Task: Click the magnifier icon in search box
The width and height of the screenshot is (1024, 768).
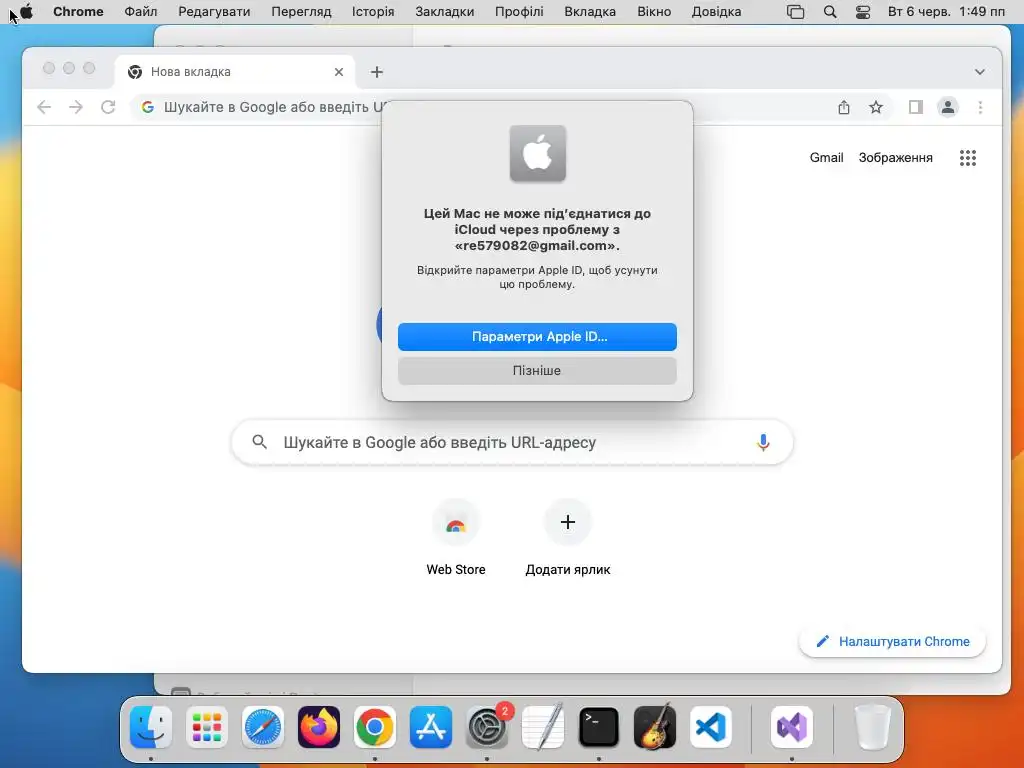Action: point(259,442)
